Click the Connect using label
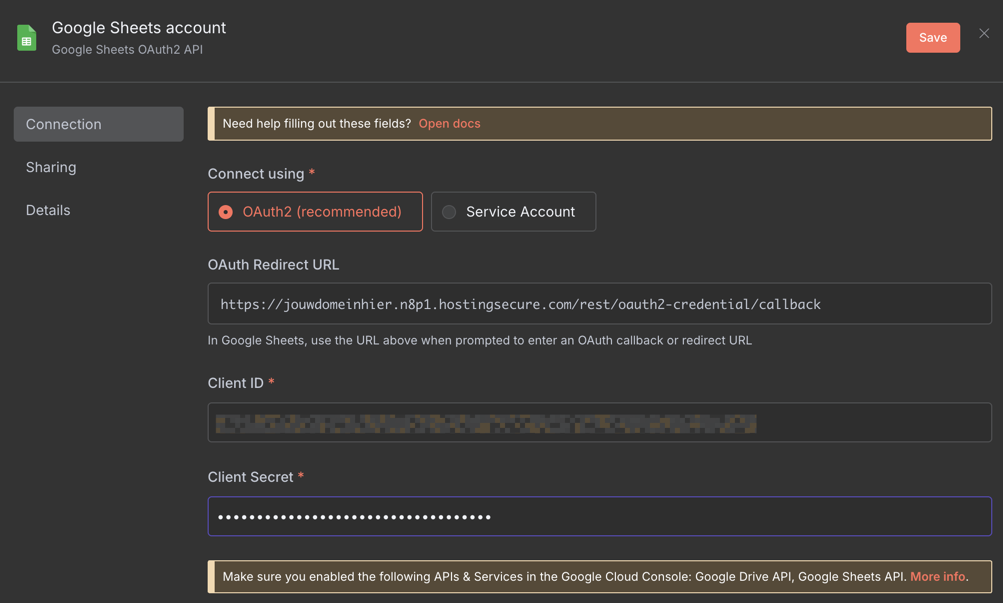The width and height of the screenshot is (1003, 603). pyautogui.click(x=256, y=173)
